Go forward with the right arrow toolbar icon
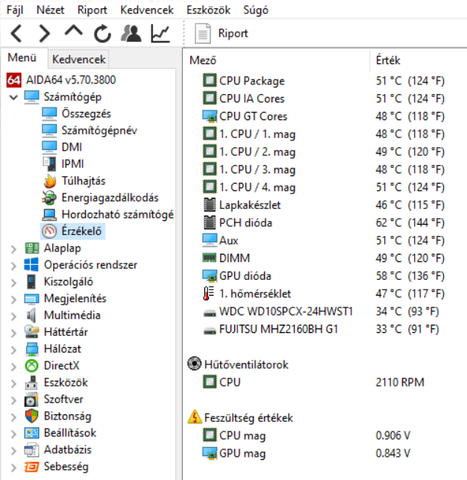 45,33
